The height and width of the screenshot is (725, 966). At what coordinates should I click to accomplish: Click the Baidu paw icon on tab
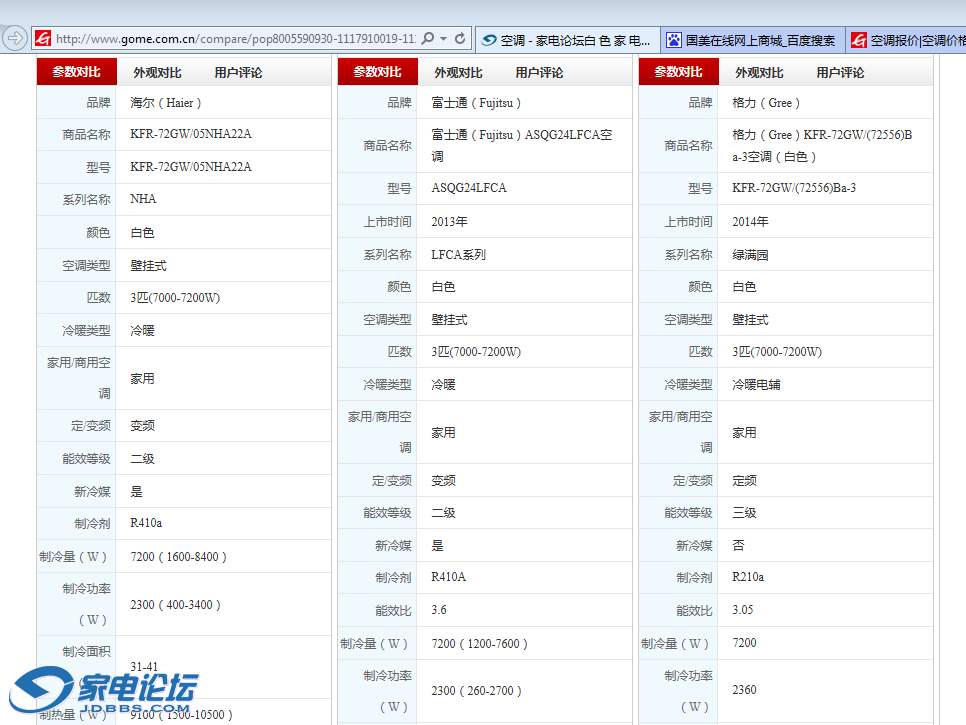coord(674,40)
